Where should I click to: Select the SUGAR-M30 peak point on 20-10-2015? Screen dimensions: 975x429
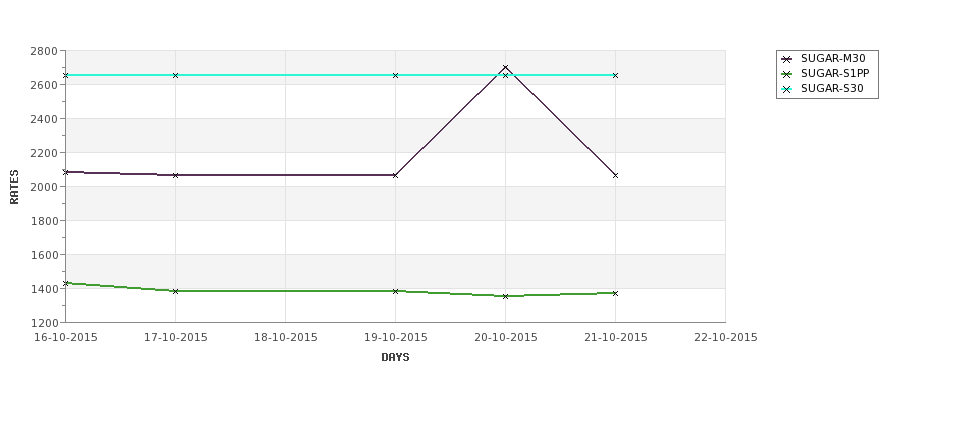(x=506, y=68)
